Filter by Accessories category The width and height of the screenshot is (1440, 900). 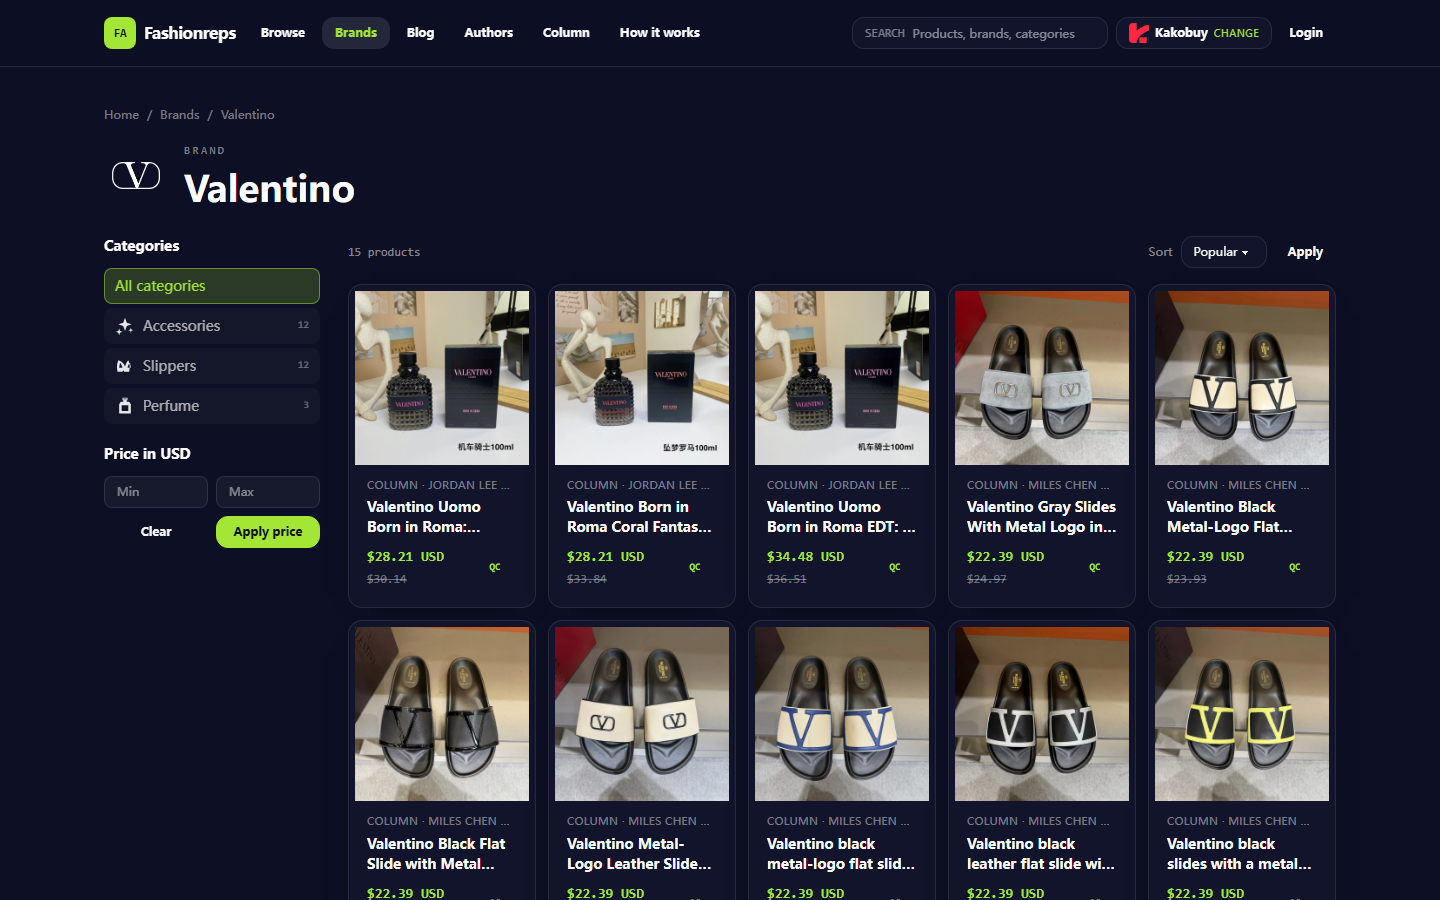[212, 326]
